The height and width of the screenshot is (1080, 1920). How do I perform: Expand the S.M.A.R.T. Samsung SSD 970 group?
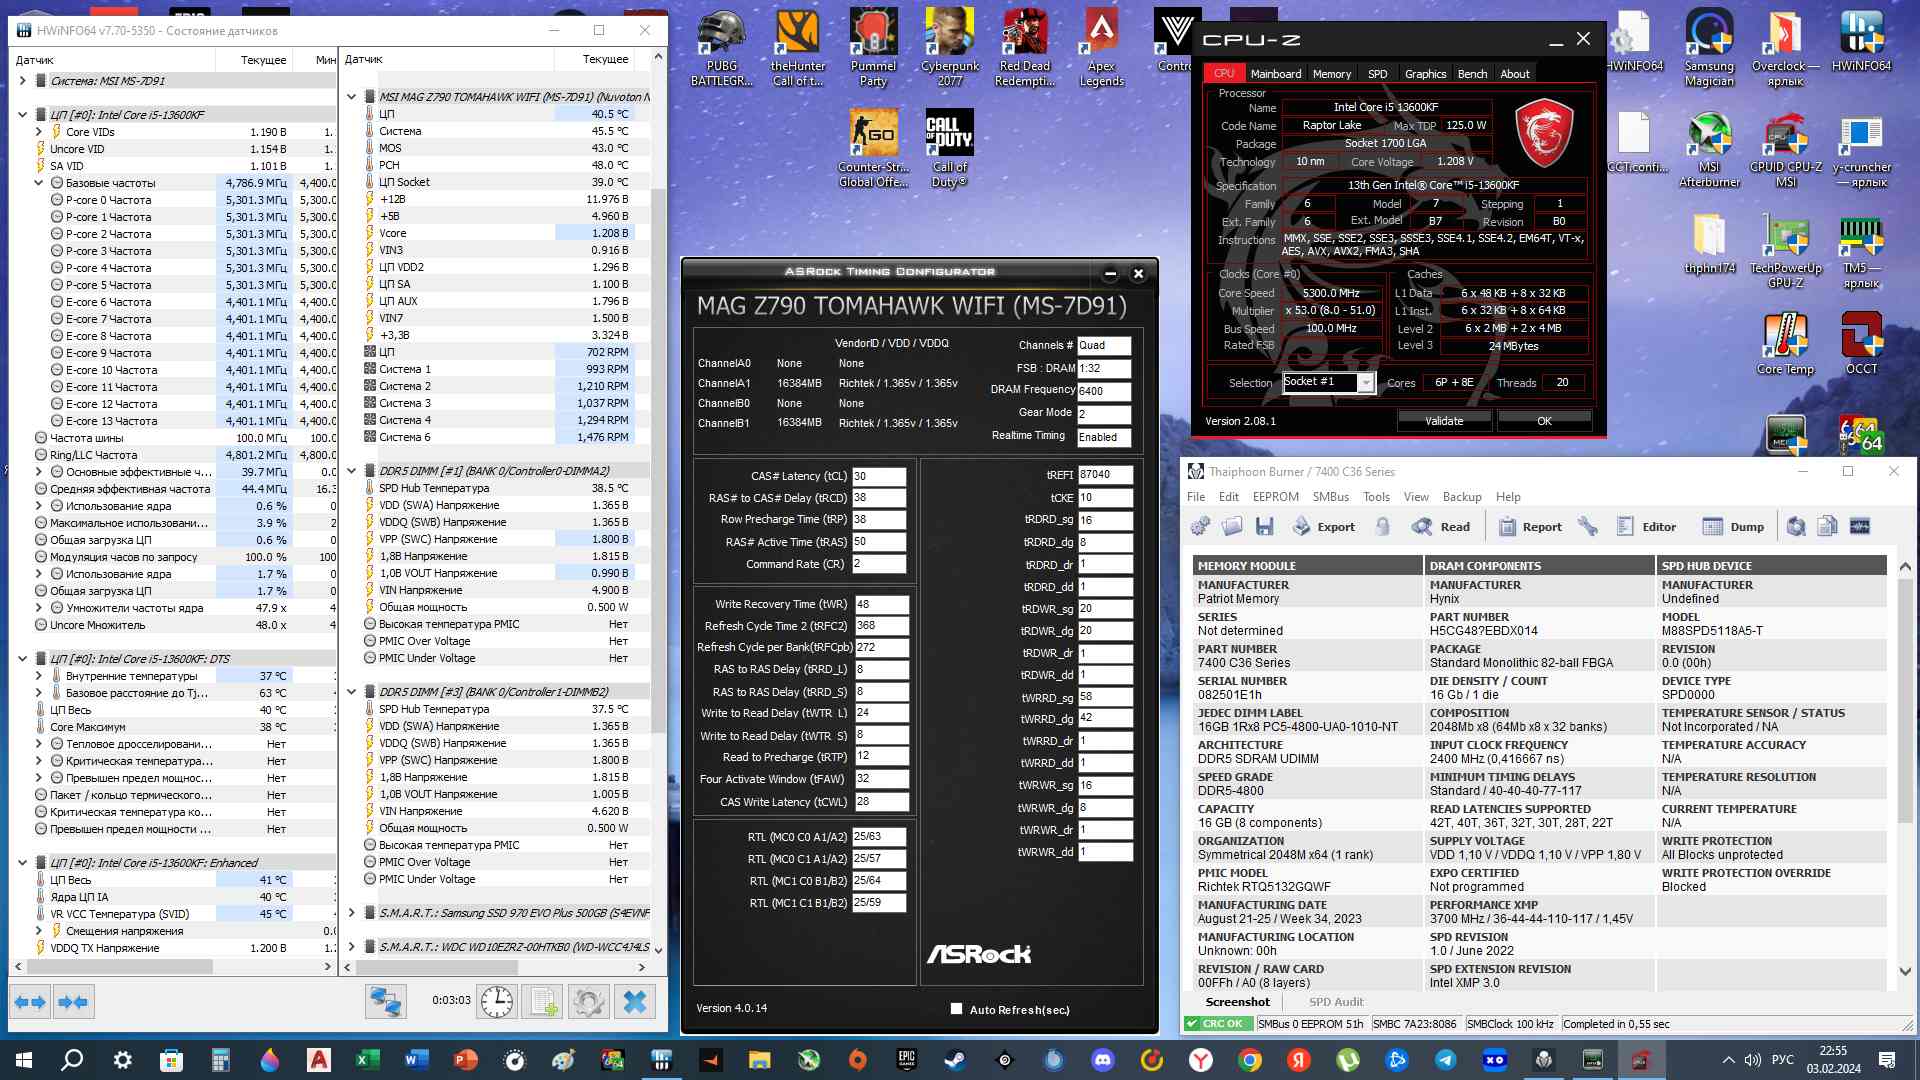click(x=352, y=913)
